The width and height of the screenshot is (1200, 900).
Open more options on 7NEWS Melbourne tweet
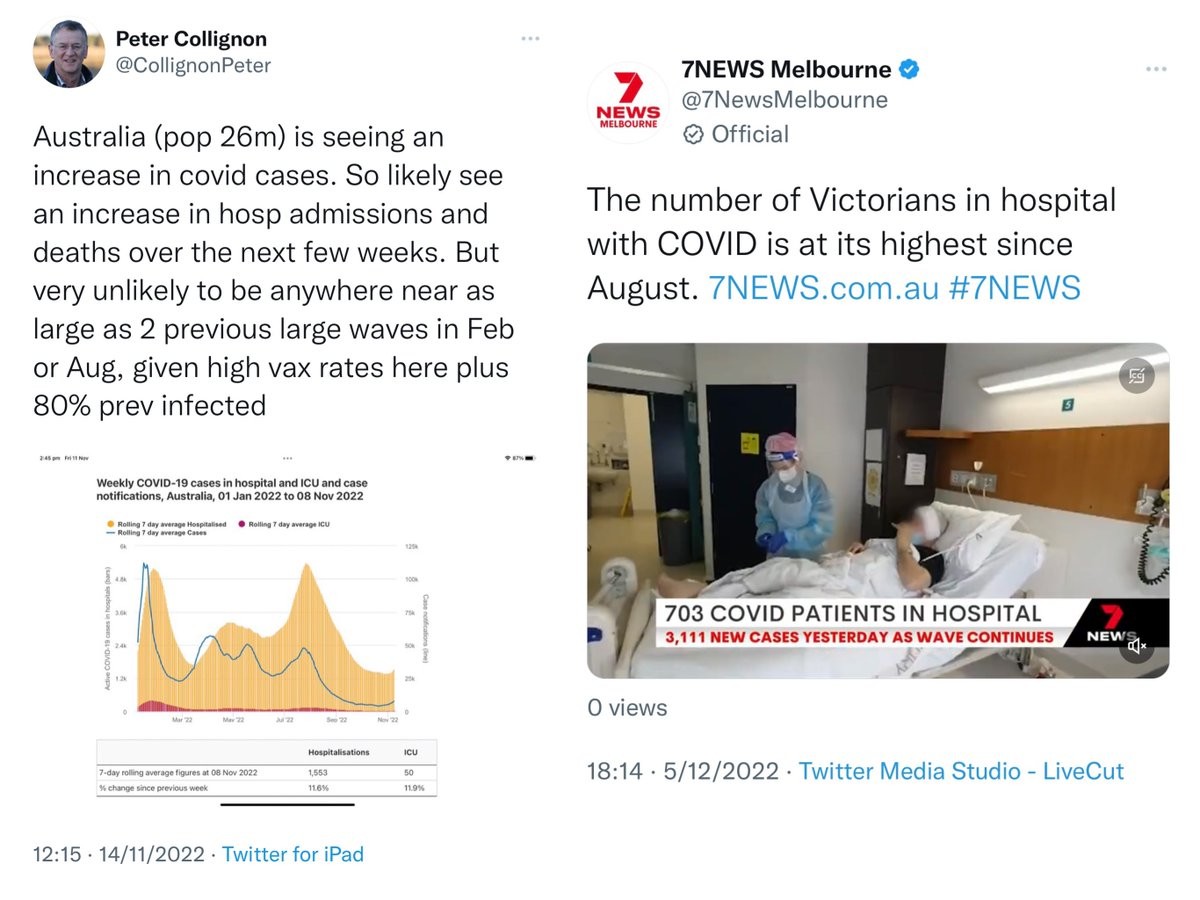(x=1156, y=69)
